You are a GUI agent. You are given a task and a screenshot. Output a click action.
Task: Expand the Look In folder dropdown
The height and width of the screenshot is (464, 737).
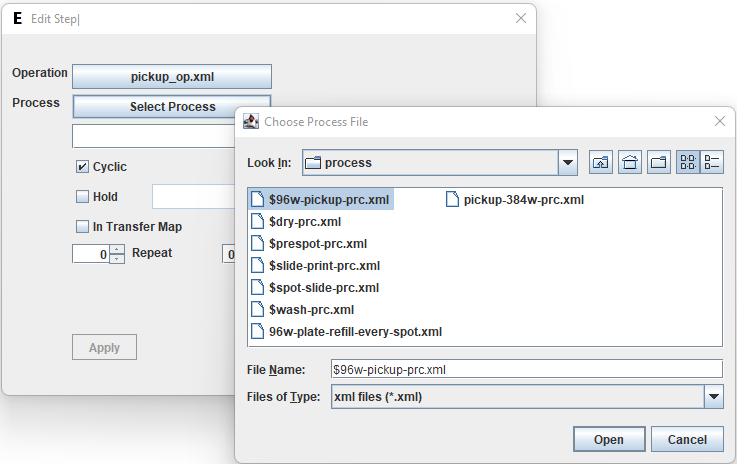(568, 163)
